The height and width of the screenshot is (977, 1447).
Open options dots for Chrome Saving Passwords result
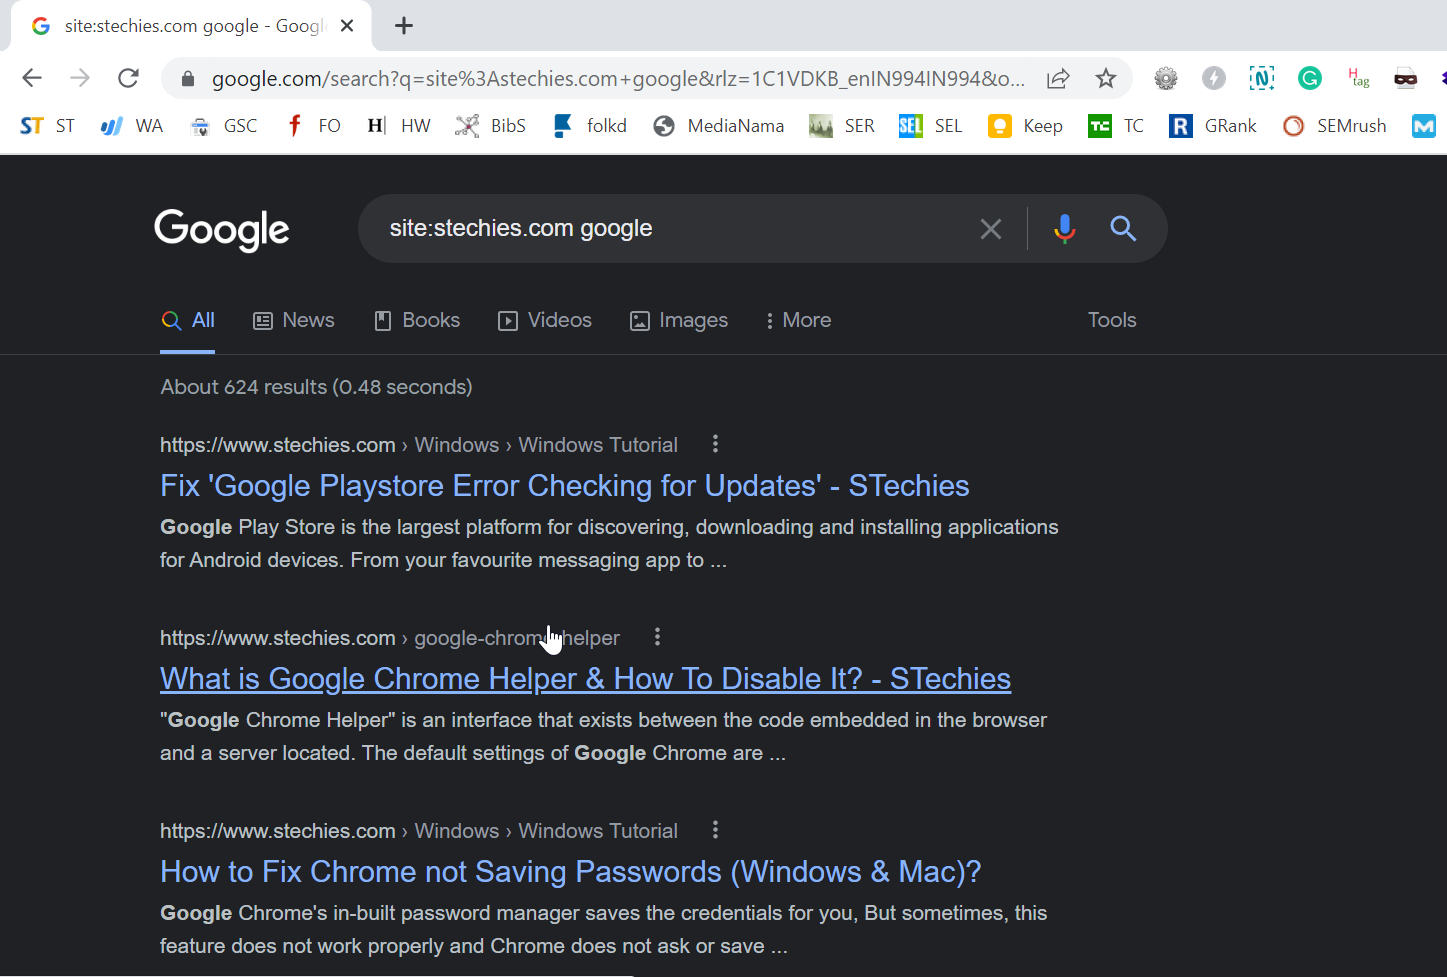[x=715, y=830]
